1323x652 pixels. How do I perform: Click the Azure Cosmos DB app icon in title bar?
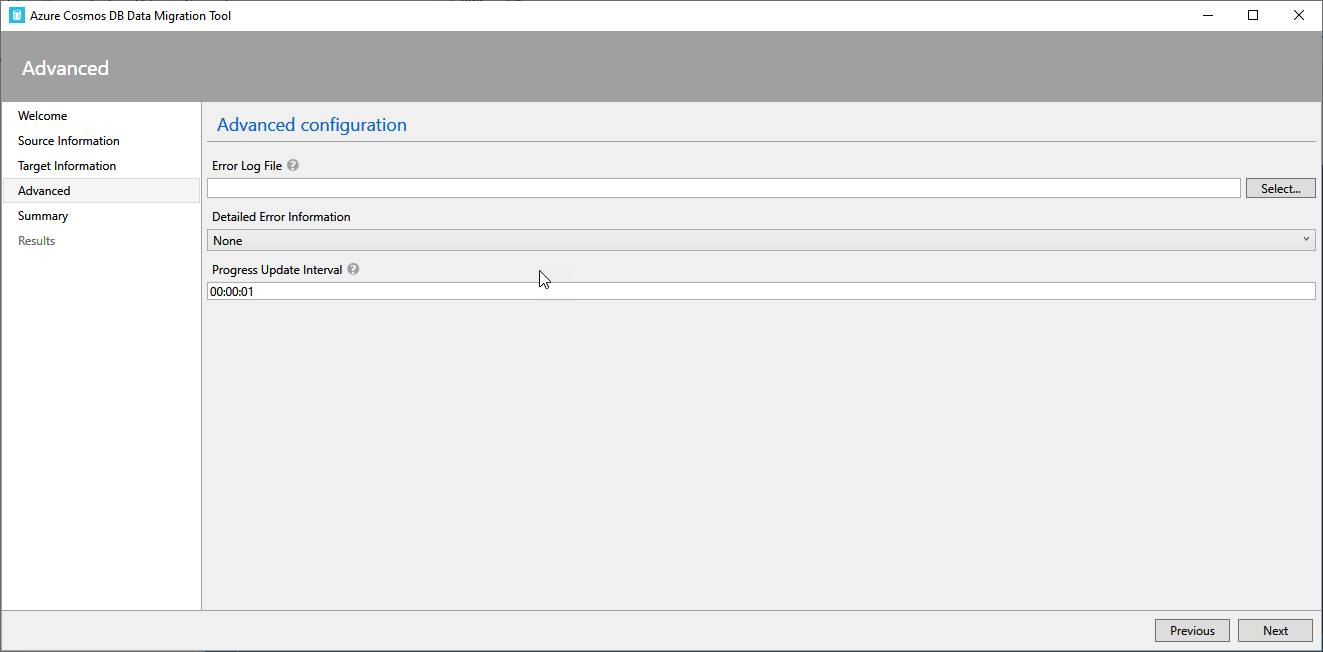click(x=16, y=15)
